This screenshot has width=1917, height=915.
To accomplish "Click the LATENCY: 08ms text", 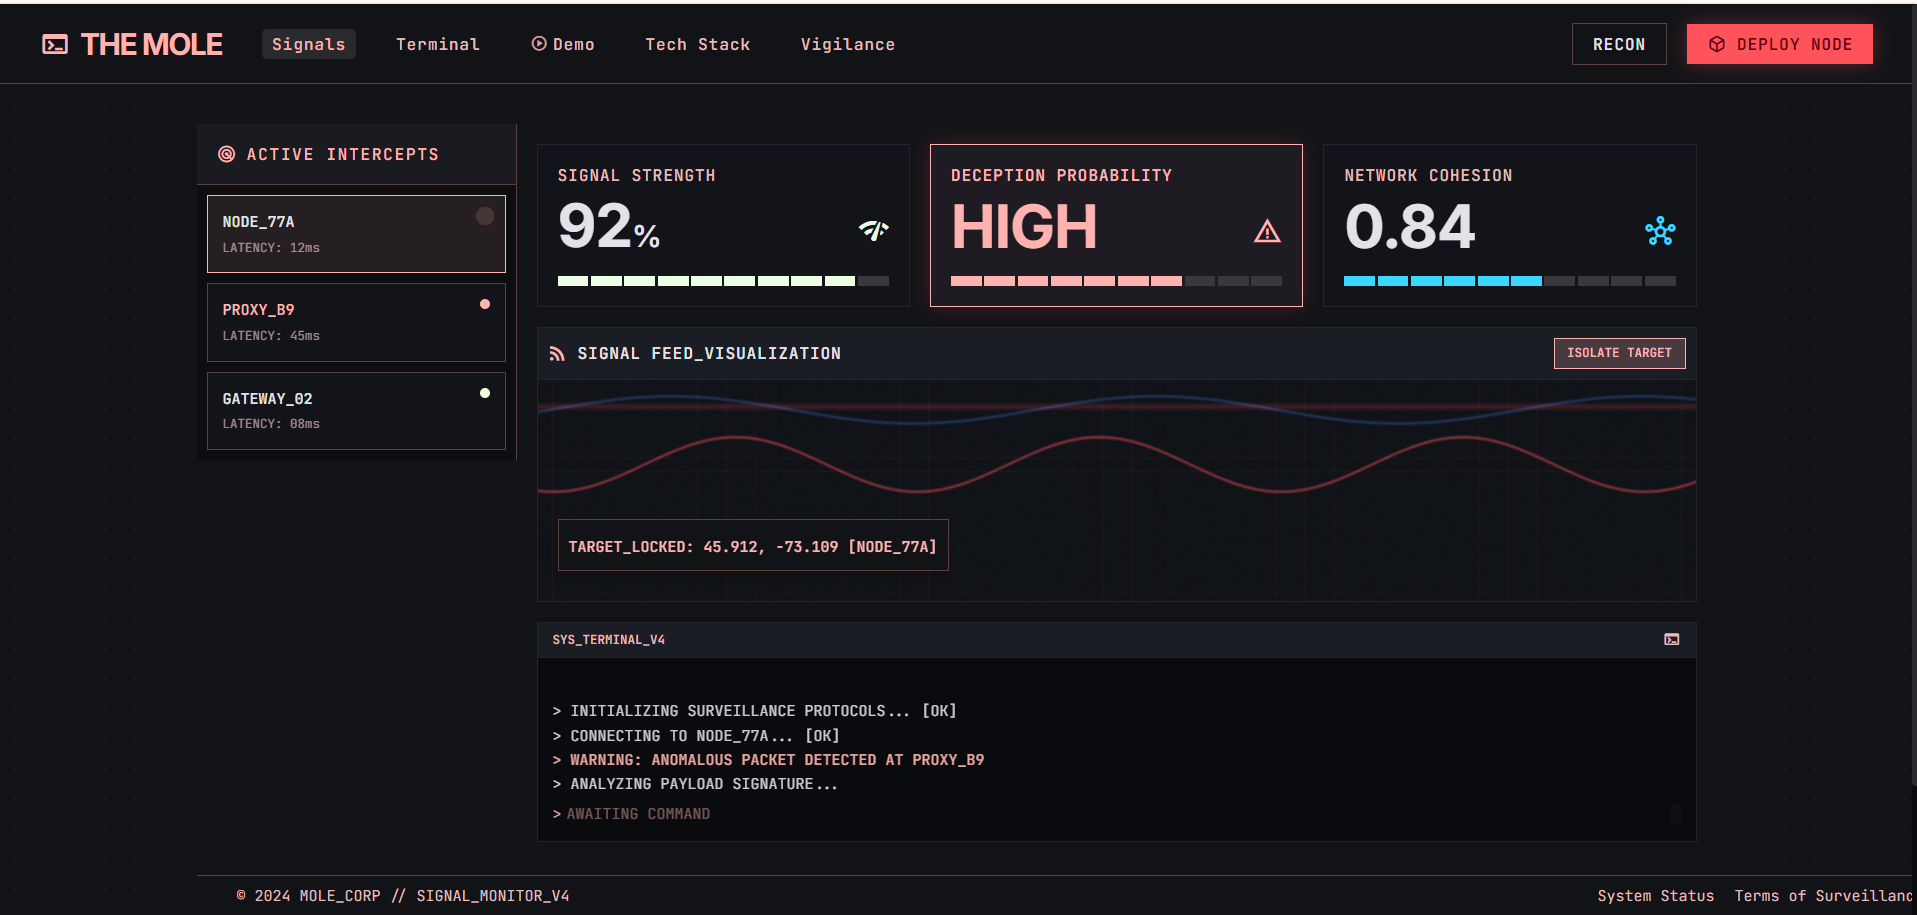I will click(271, 424).
